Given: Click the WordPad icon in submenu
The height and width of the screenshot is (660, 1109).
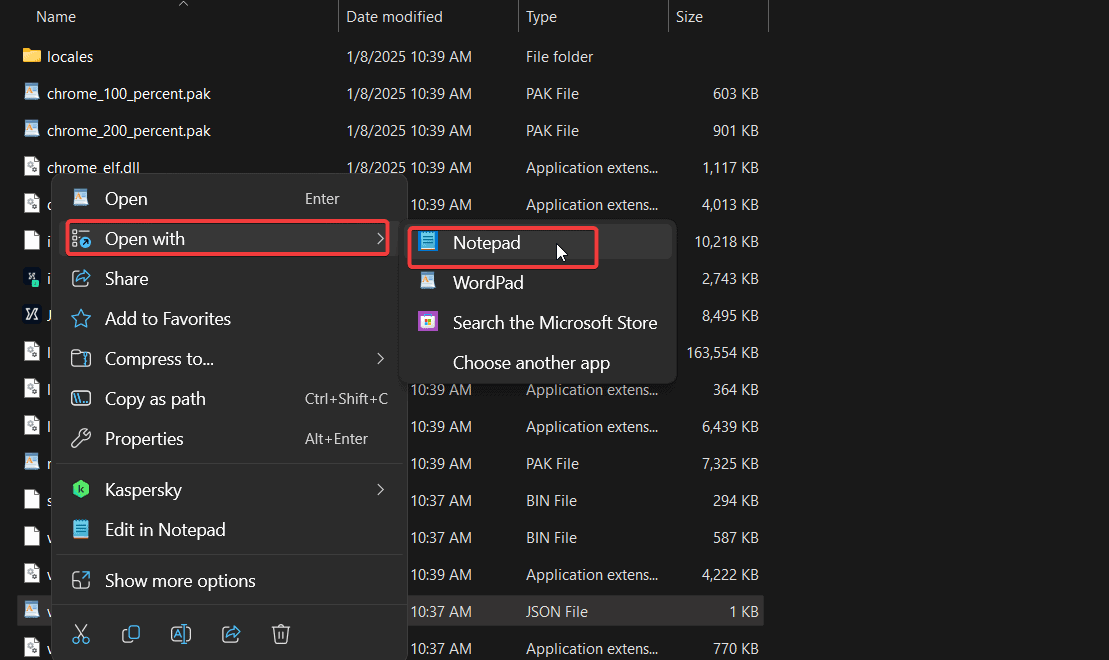Looking at the screenshot, I should coord(428,282).
